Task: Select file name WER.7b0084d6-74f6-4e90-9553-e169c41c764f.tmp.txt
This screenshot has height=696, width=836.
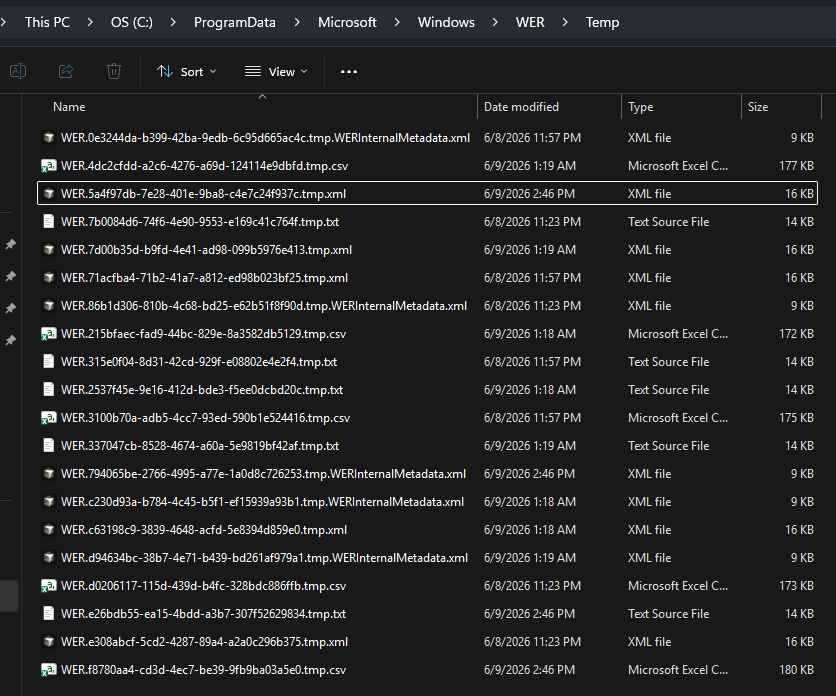Action: pos(200,221)
